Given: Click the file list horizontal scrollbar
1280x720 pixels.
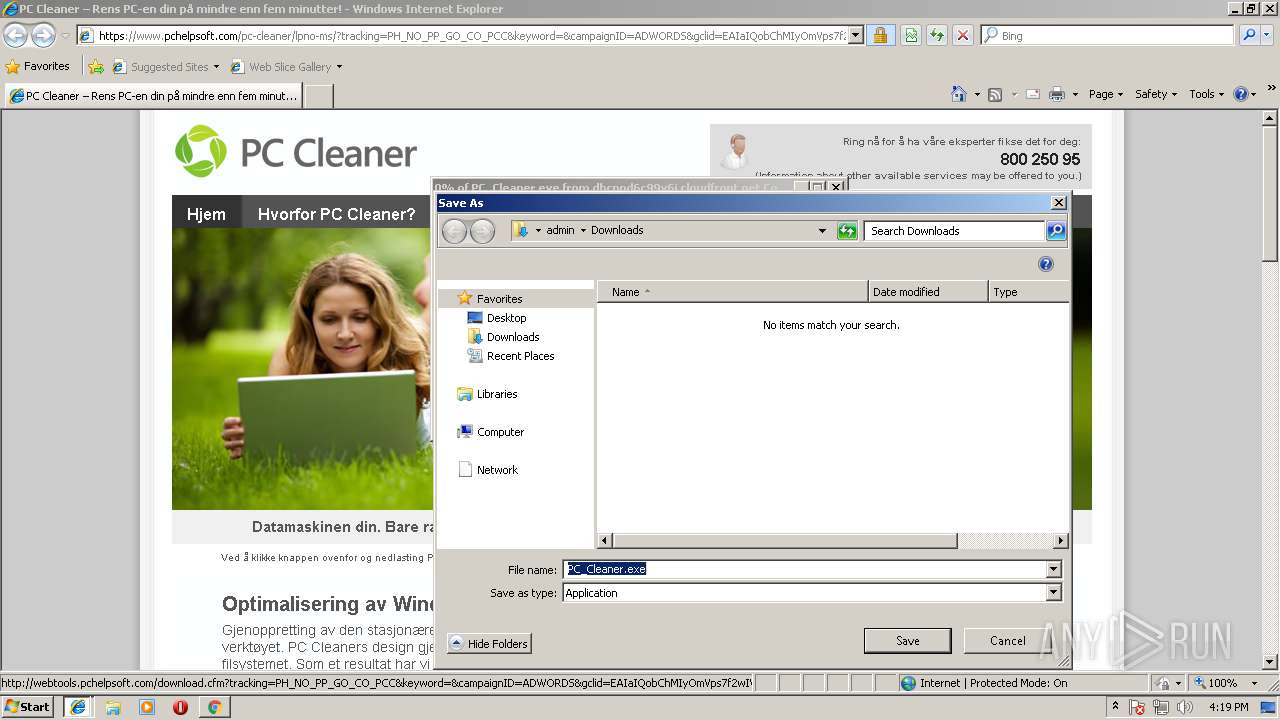Looking at the screenshot, I should tap(783, 541).
